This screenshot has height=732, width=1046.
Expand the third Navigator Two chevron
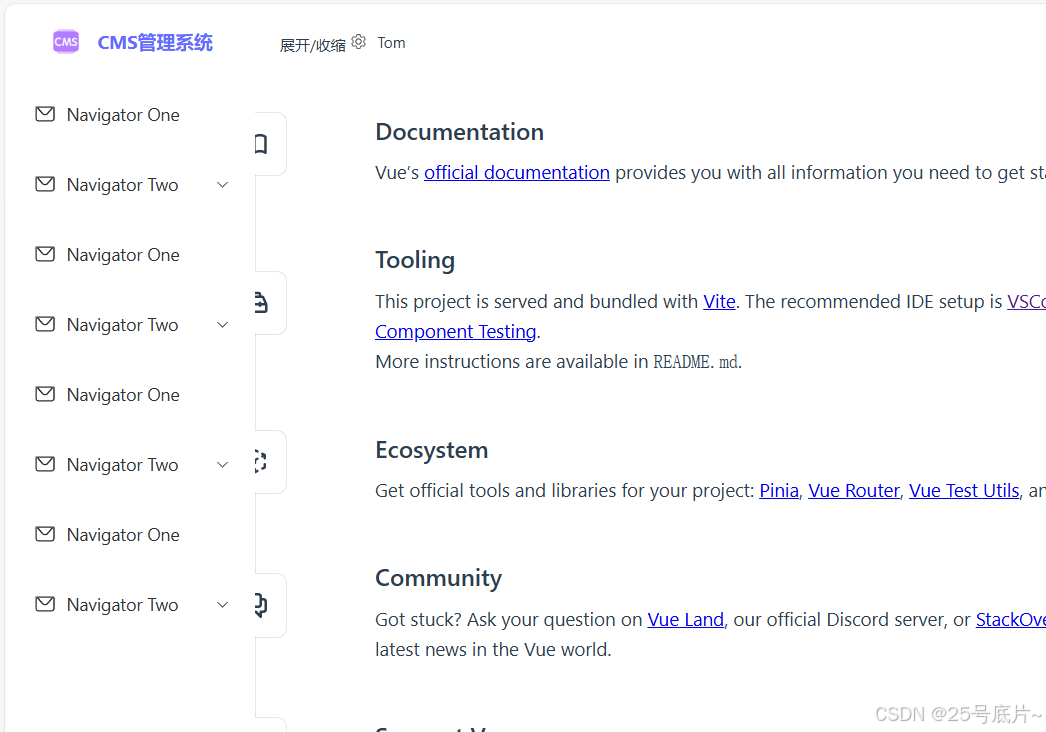click(223, 465)
